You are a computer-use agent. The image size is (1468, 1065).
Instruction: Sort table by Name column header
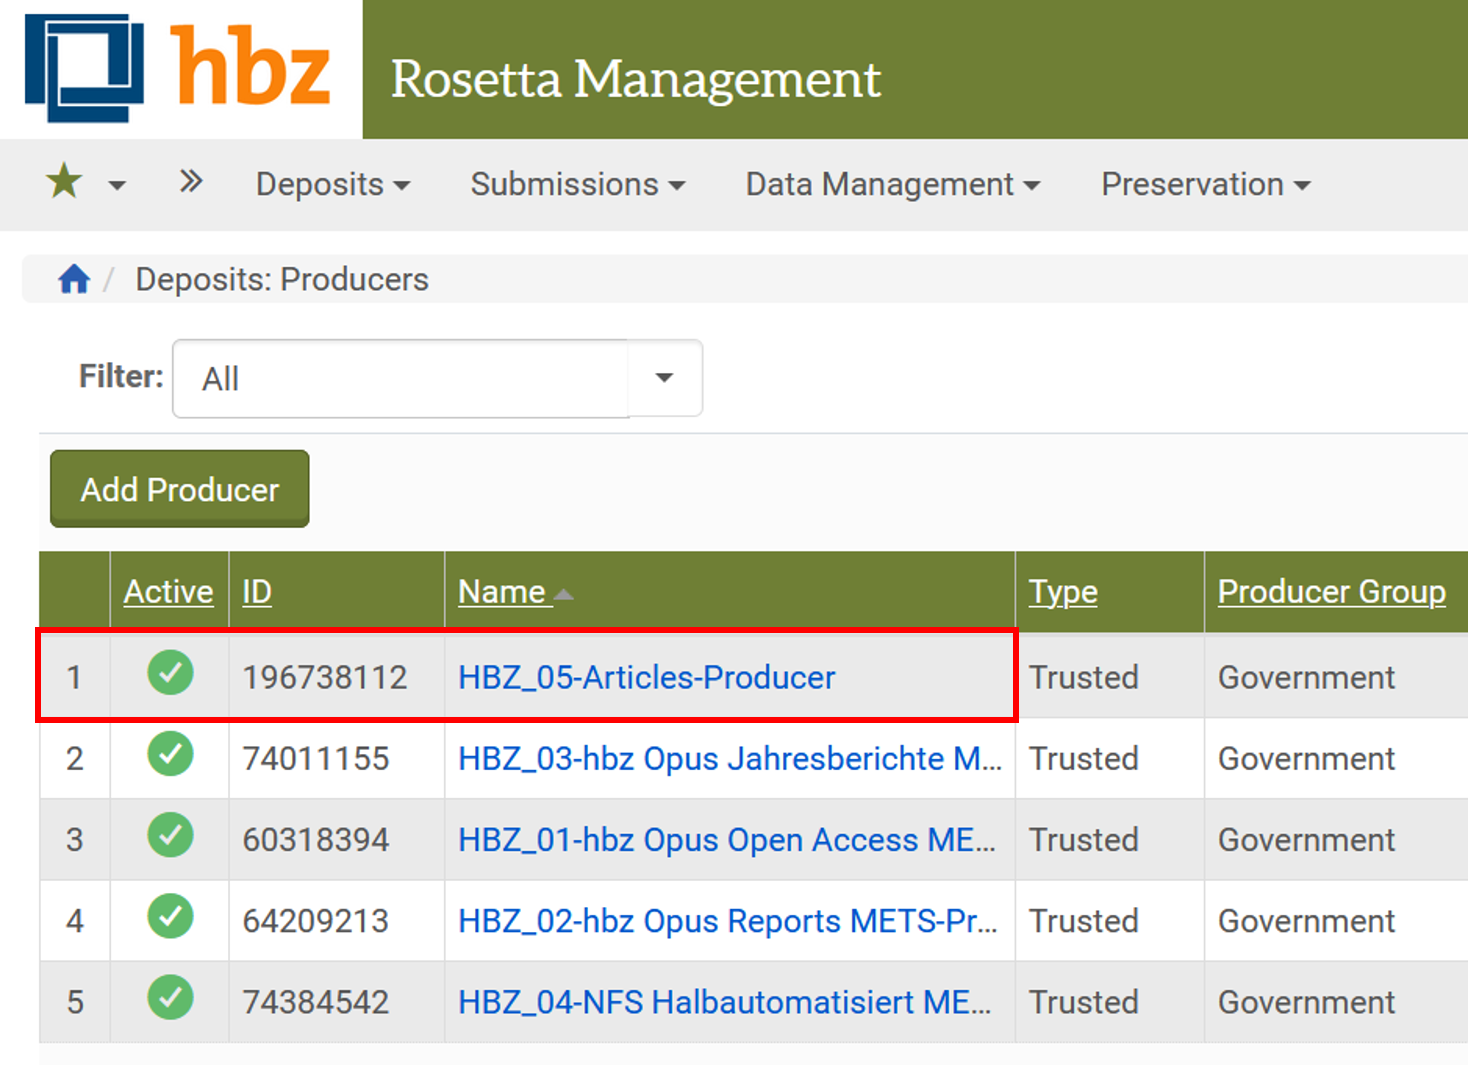(502, 592)
